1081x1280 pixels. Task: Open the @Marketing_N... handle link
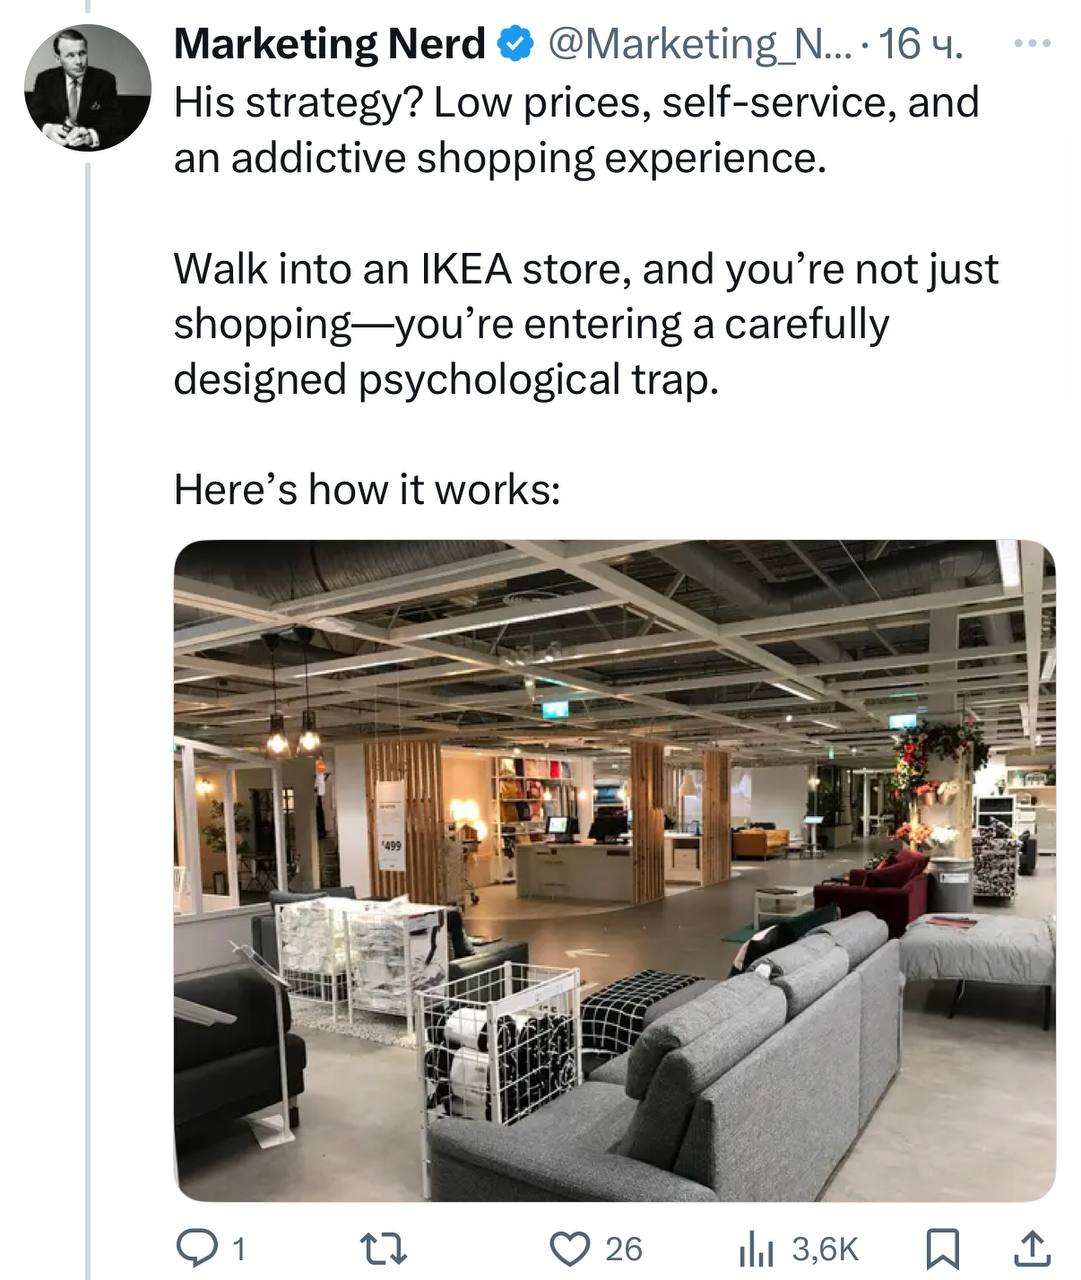(x=696, y=45)
